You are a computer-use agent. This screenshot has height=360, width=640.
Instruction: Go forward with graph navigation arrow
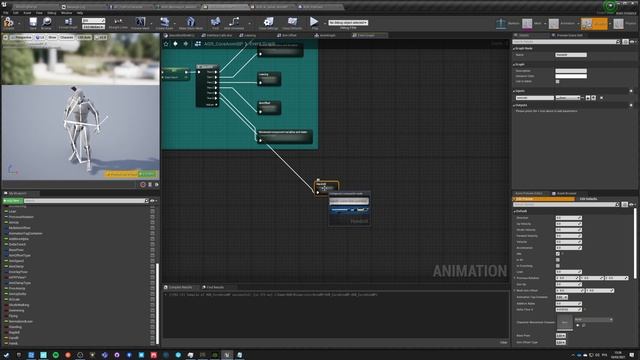click(186, 44)
